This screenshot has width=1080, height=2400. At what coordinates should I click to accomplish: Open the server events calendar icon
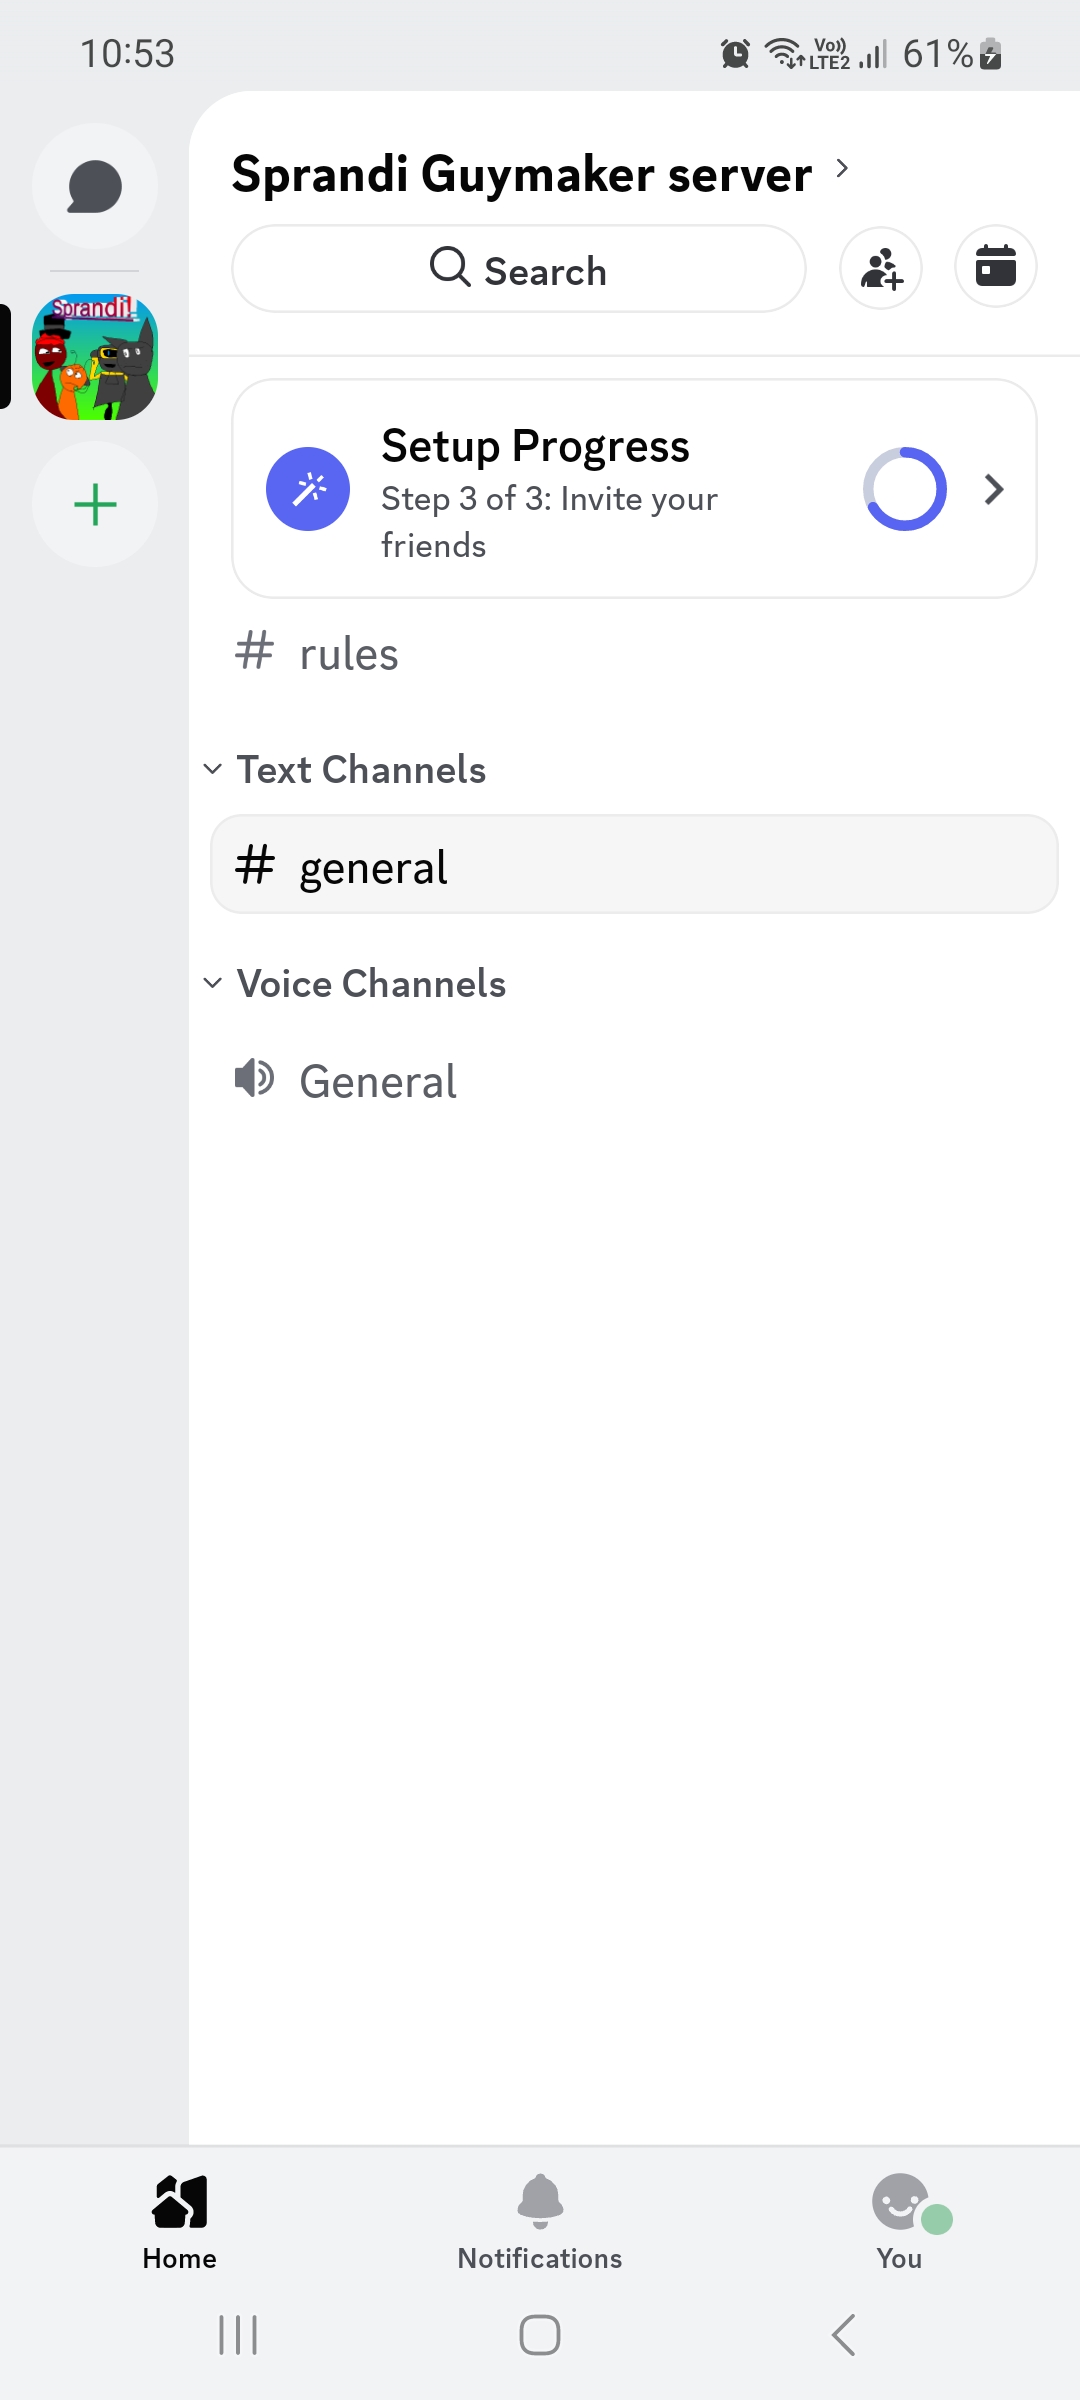click(995, 268)
